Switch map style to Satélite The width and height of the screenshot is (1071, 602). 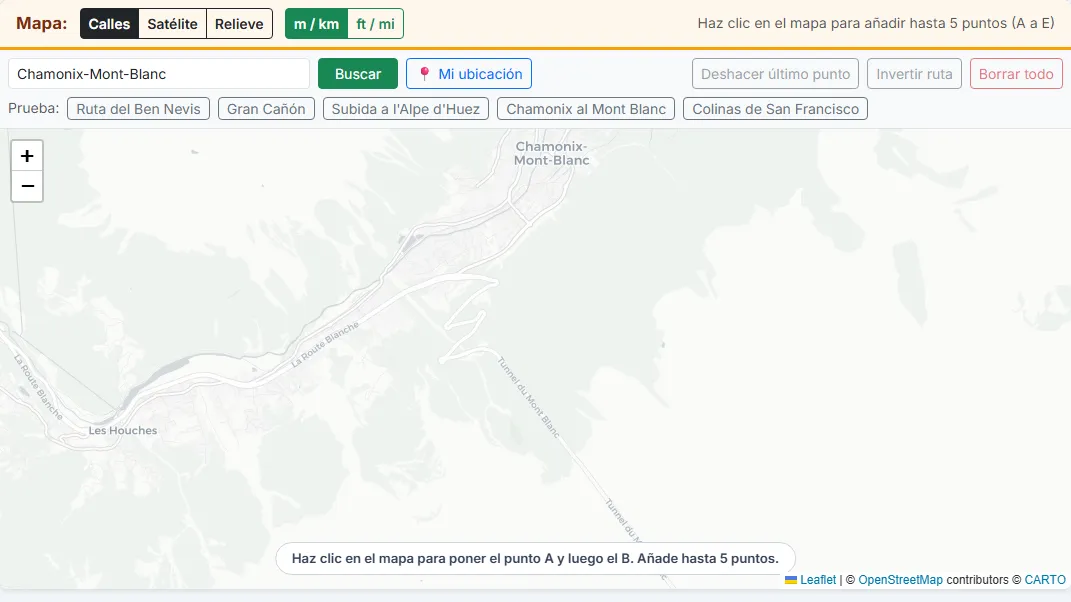coord(172,24)
